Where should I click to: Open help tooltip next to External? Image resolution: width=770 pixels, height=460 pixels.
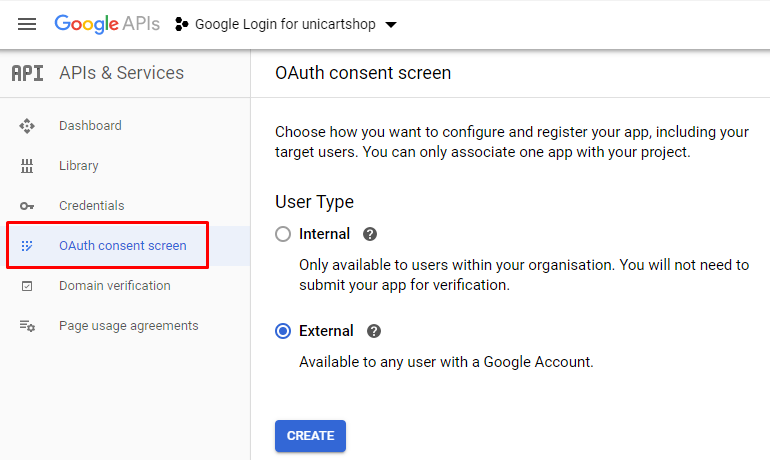[374, 331]
